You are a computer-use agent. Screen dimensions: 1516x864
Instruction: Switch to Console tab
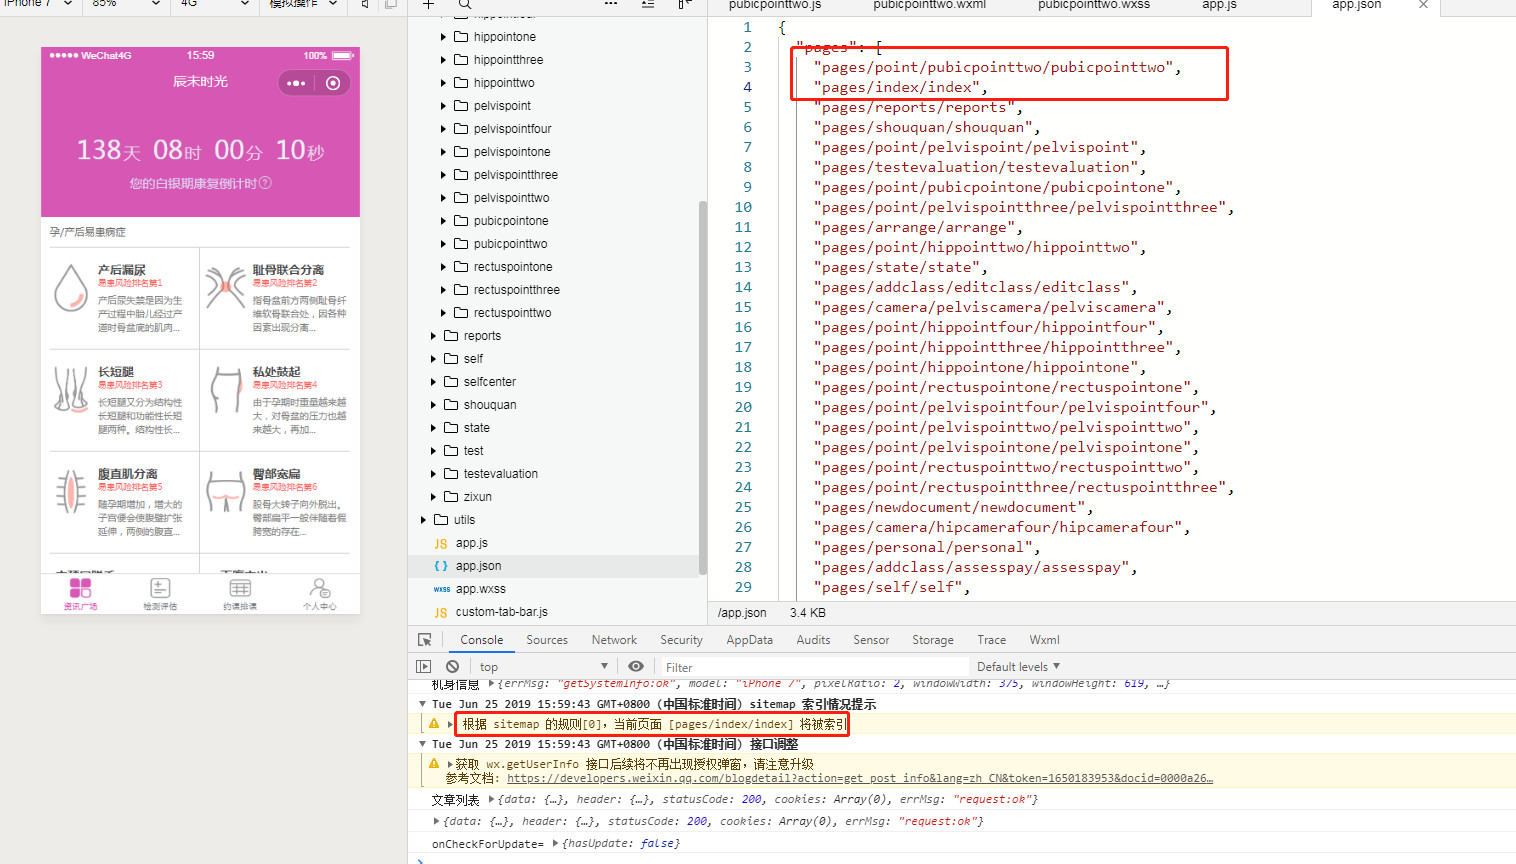coord(482,640)
